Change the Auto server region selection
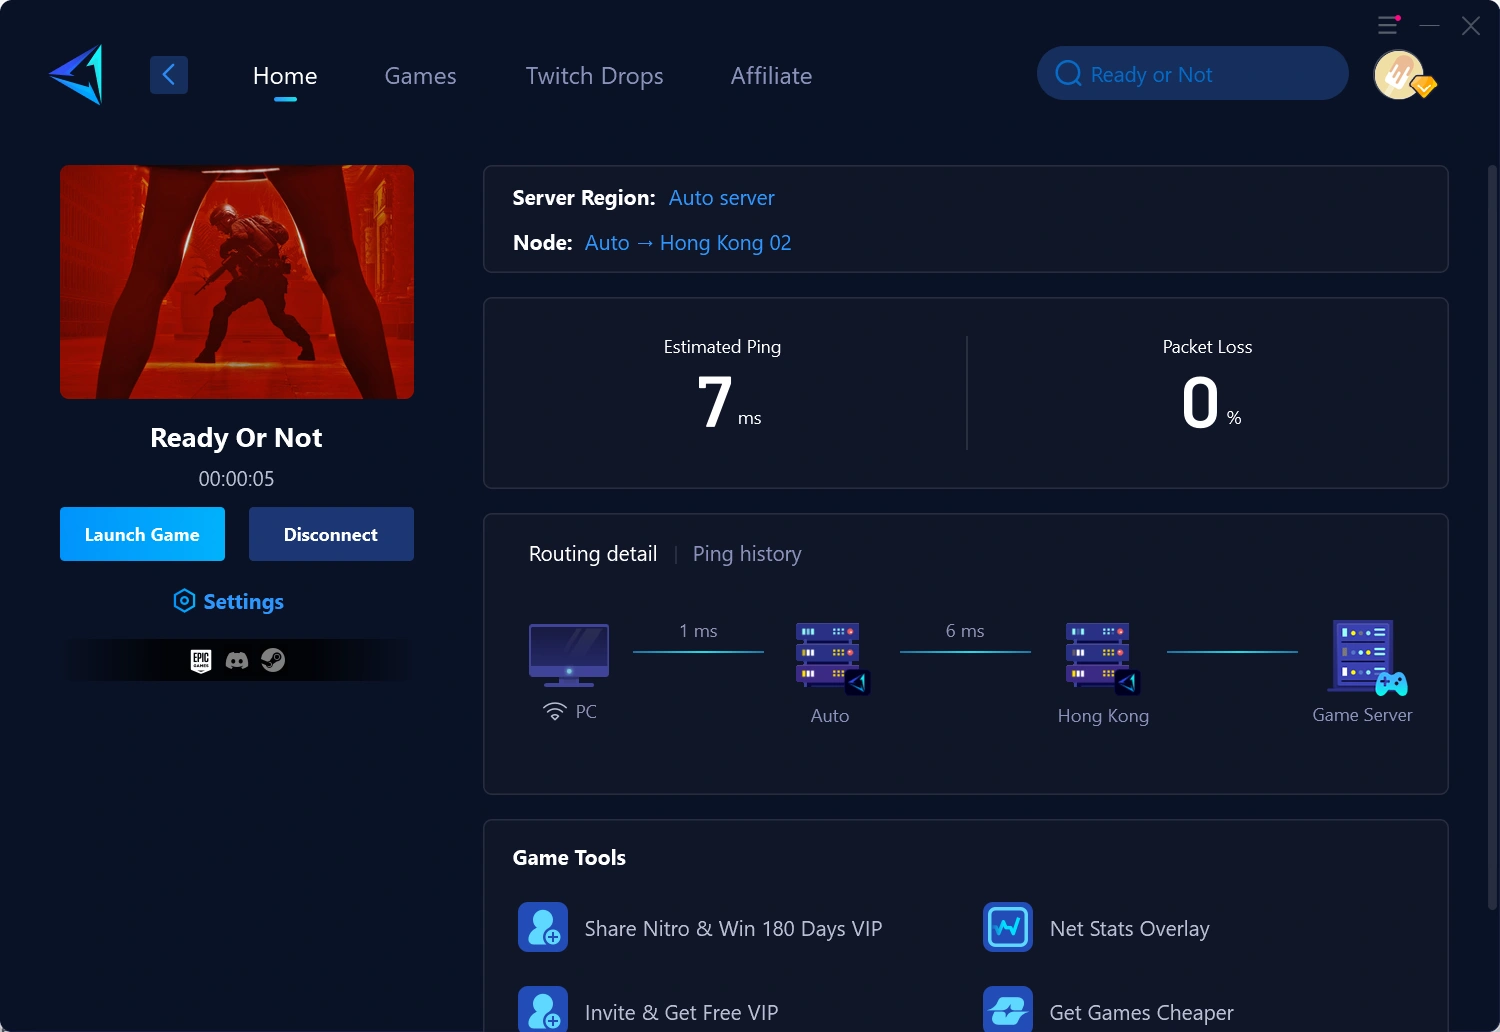This screenshot has width=1500, height=1032. (722, 198)
